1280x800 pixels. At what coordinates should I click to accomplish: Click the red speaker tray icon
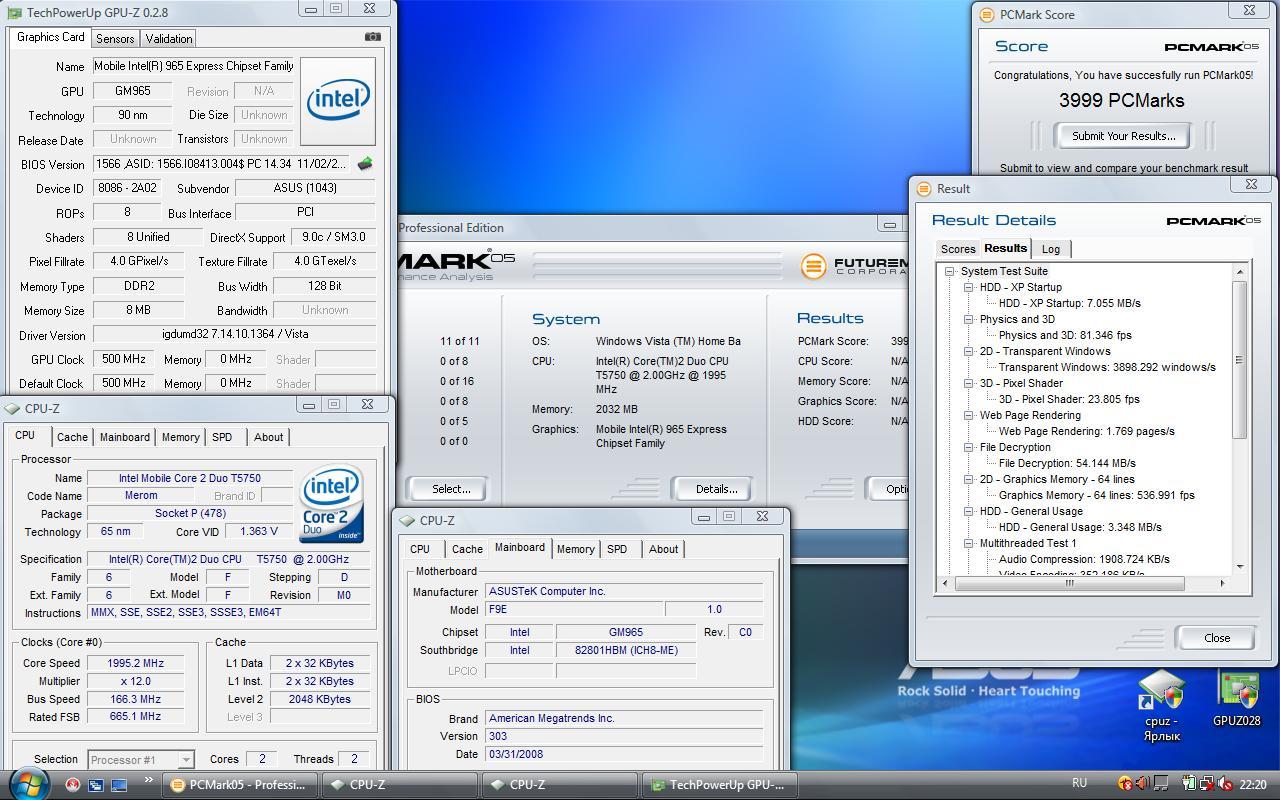[x=1141, y=784]
